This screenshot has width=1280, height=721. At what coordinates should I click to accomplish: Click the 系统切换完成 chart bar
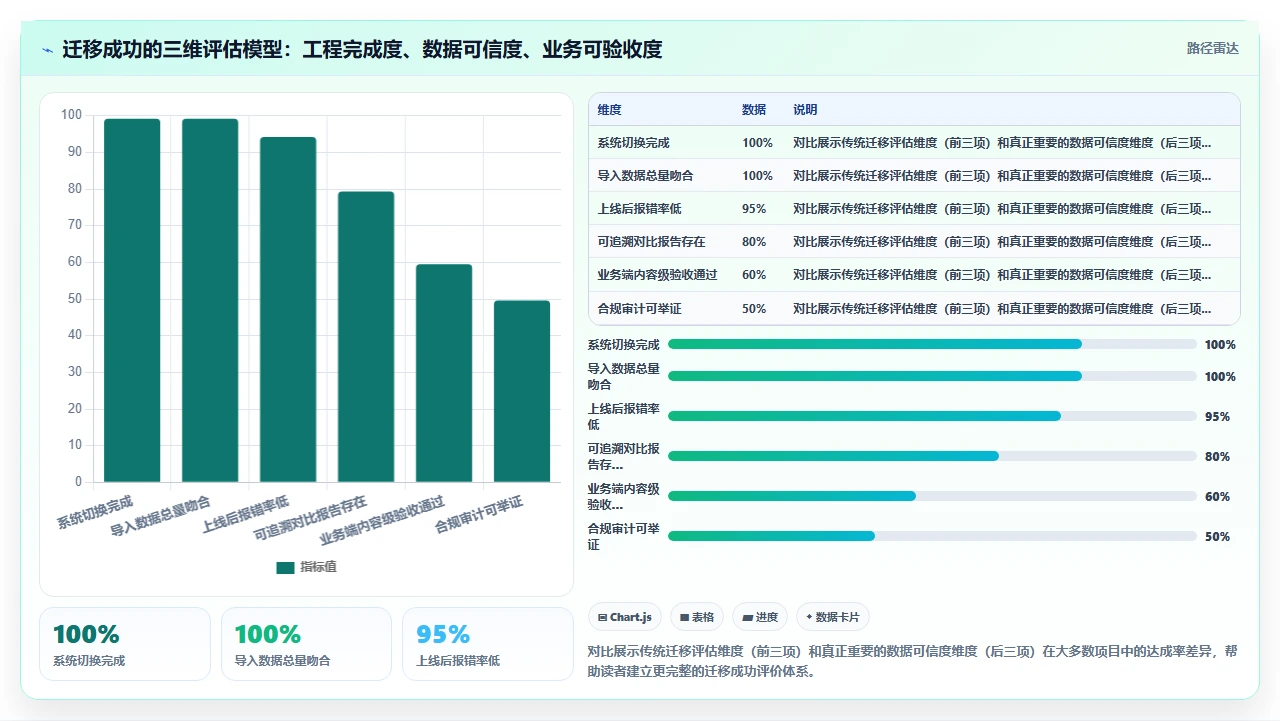[132, 300]
